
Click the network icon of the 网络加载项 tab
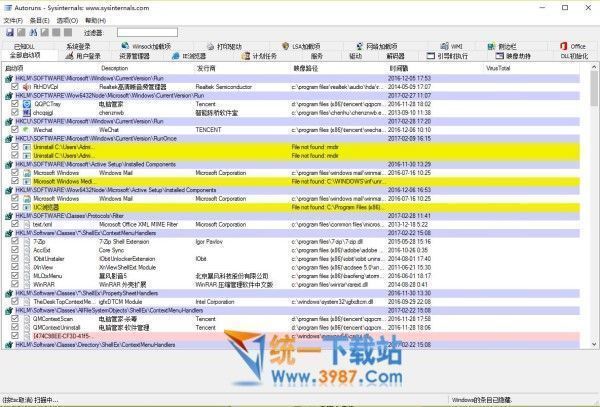click(360, 46)
